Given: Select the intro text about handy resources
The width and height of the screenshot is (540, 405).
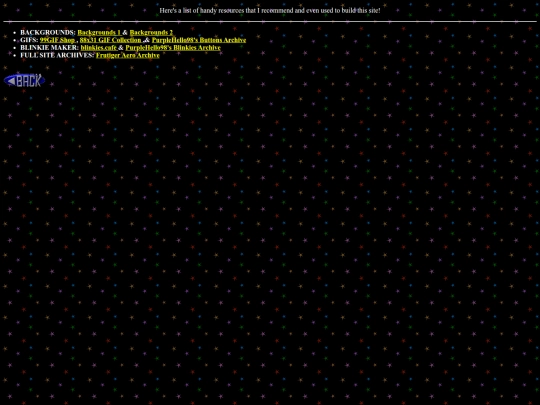Looking at the screenshot, I should coord(270,11).
